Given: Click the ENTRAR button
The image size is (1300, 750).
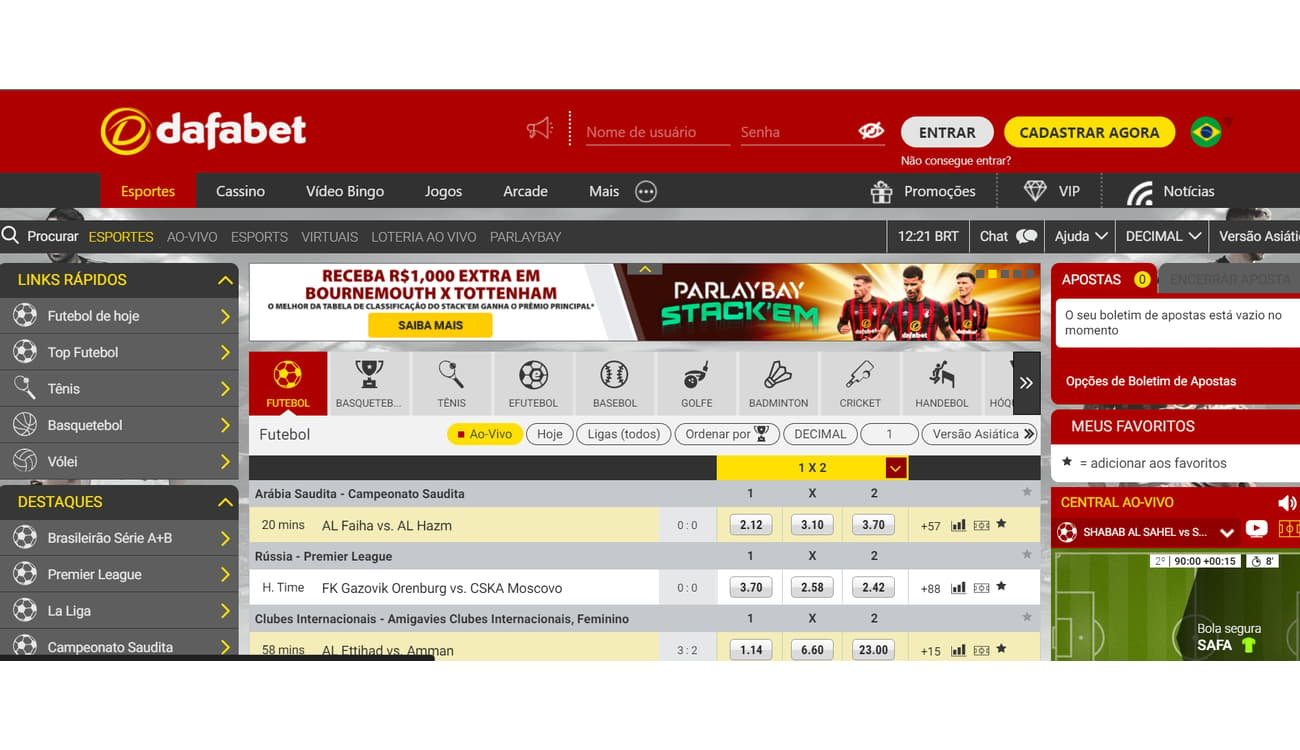Looking at the screenshot, I should click(x=947, y=132).
